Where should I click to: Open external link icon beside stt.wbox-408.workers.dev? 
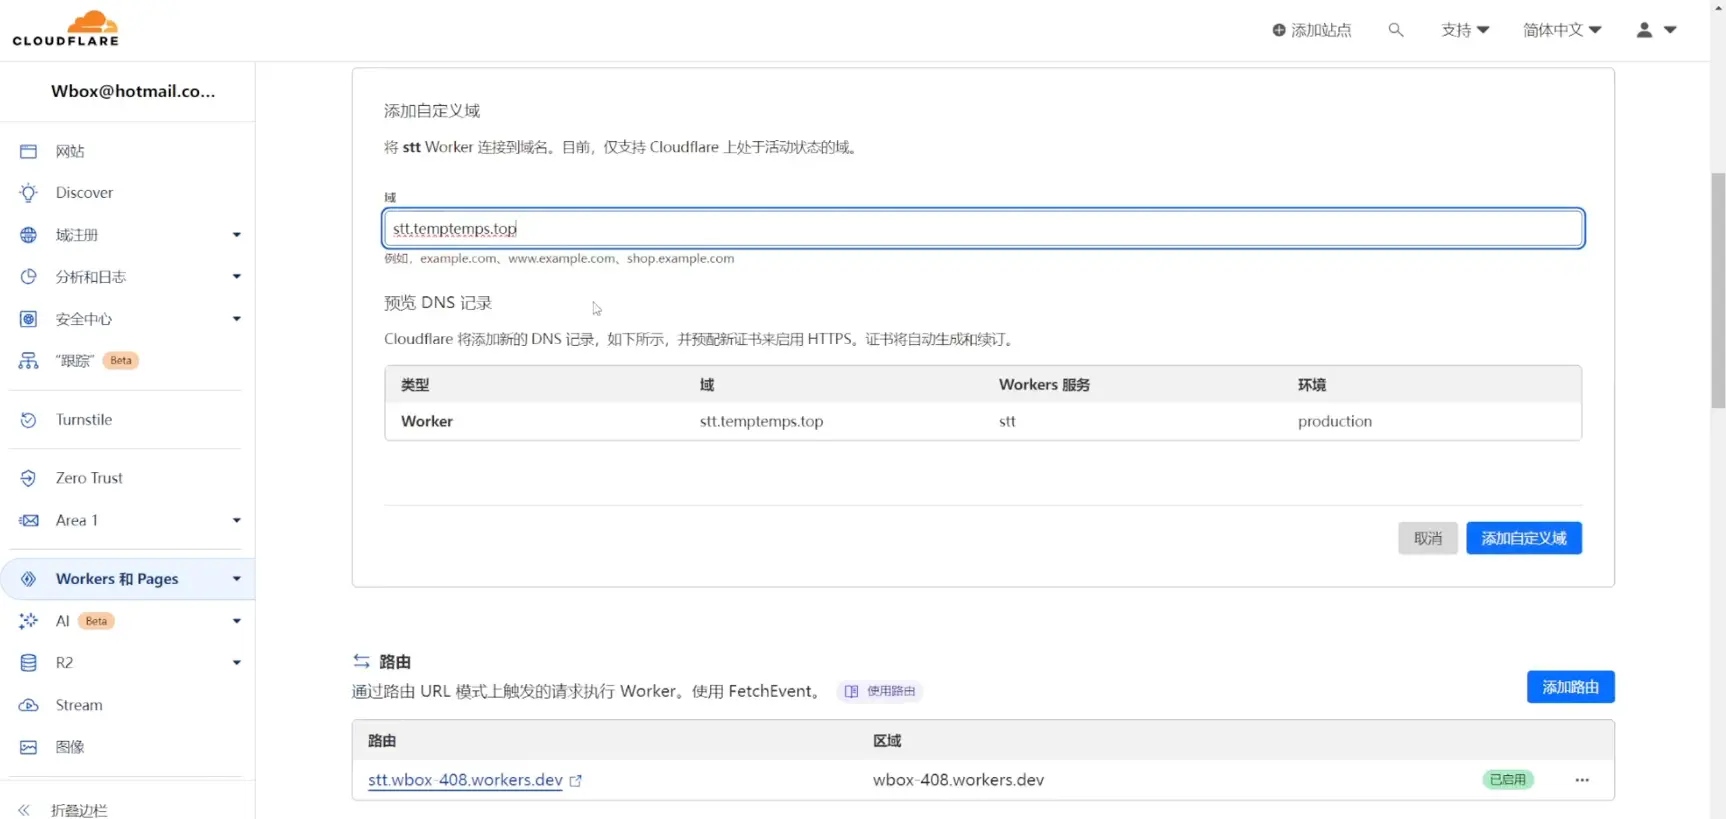click(576, 781)
